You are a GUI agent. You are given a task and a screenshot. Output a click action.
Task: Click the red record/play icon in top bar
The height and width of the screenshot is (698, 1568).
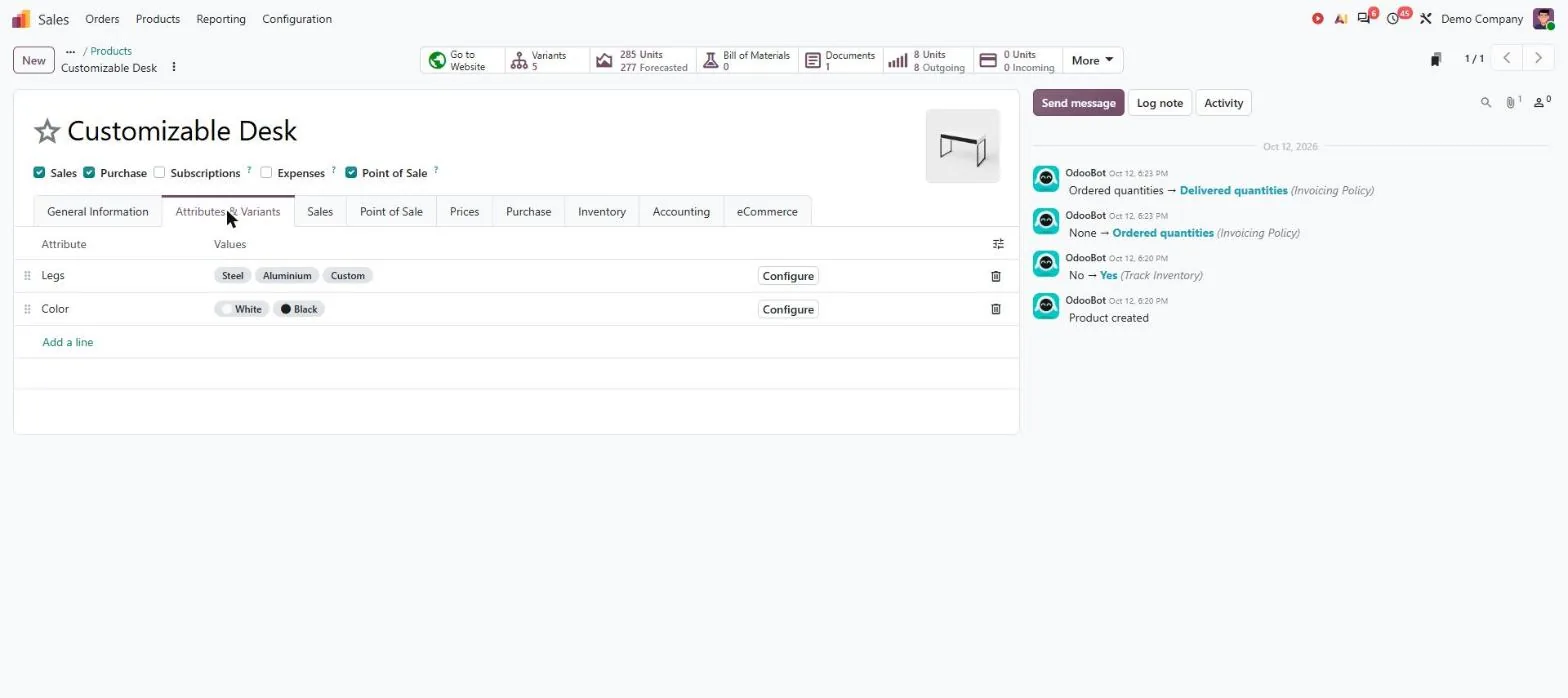pos(1318,19)
